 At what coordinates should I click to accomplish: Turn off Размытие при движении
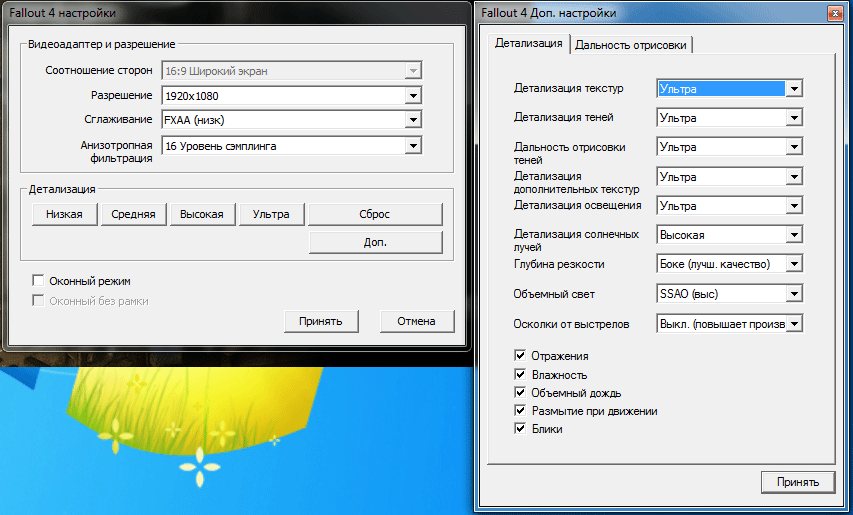(x=520, y=411)
